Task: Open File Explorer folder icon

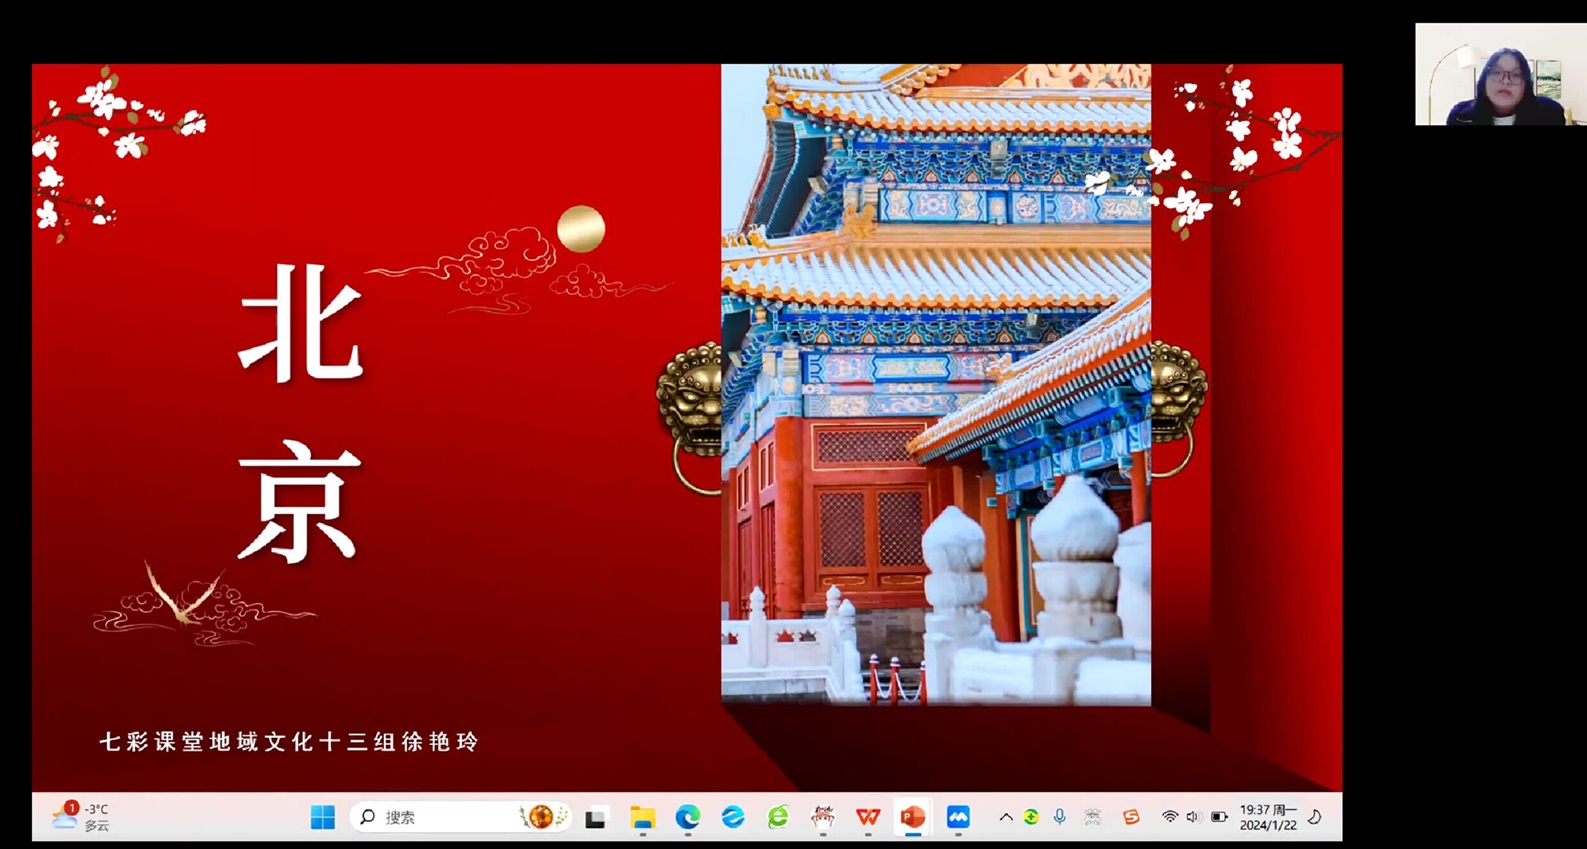Action: point(642,818)
